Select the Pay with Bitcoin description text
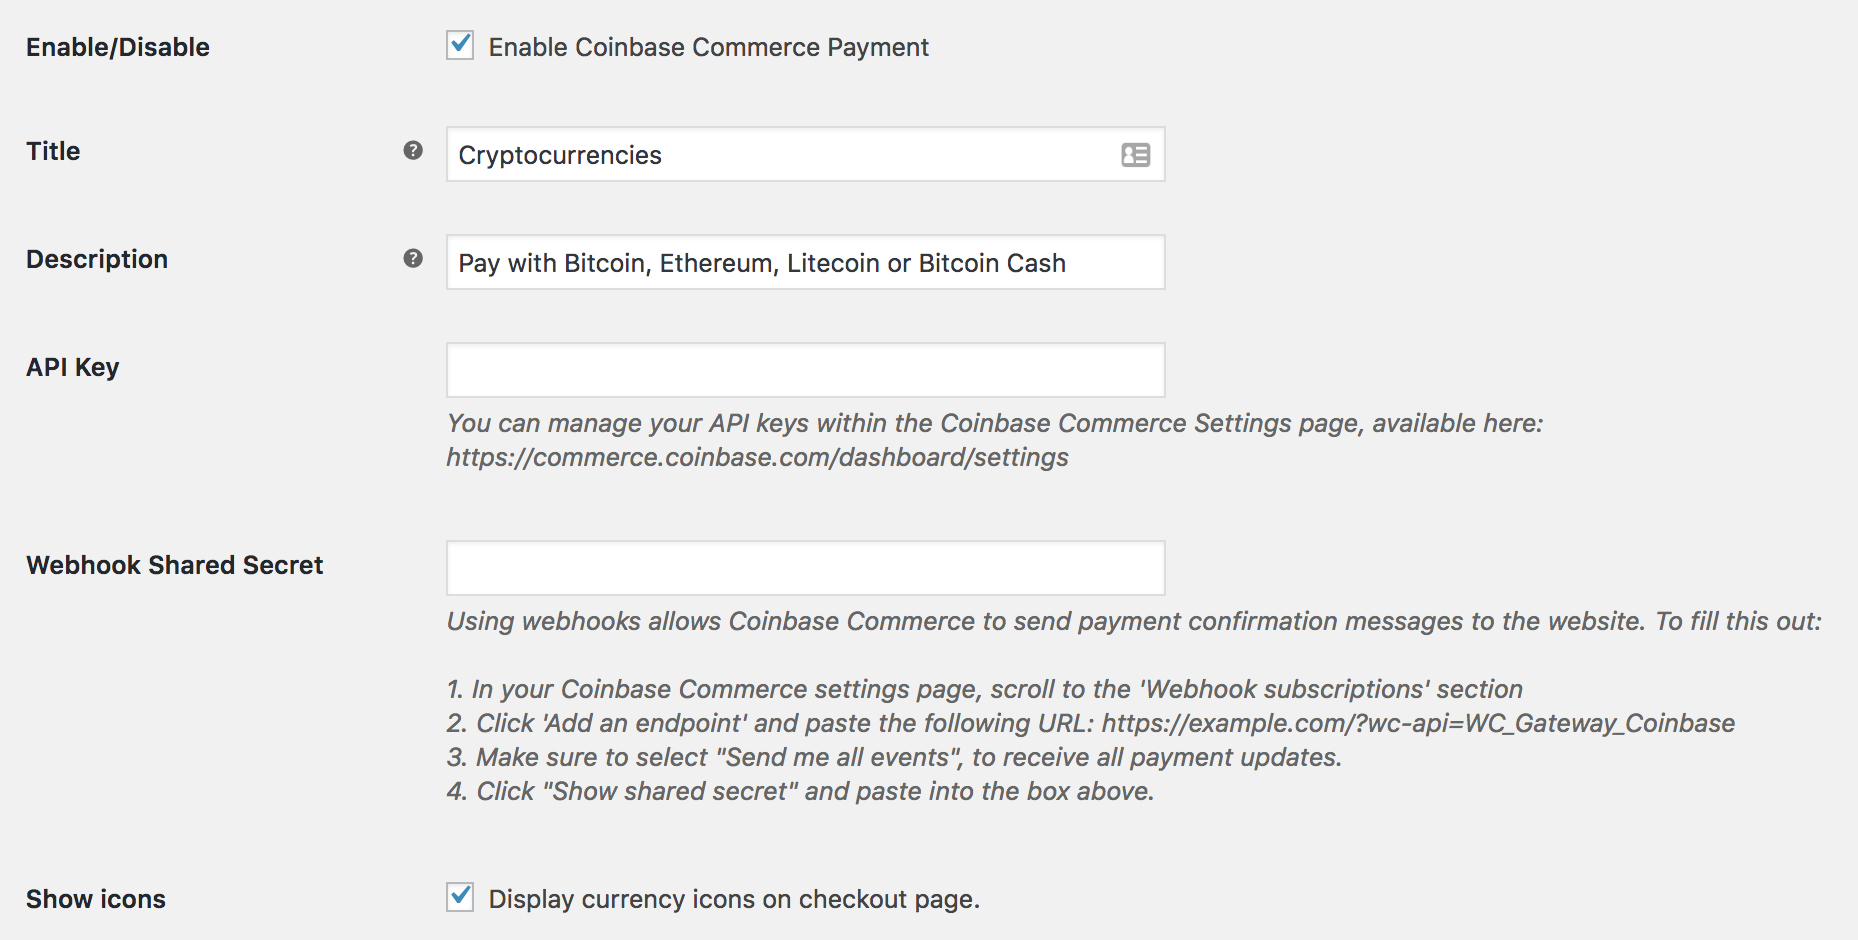Screen dimensions: 1858x940 [761, 263]
